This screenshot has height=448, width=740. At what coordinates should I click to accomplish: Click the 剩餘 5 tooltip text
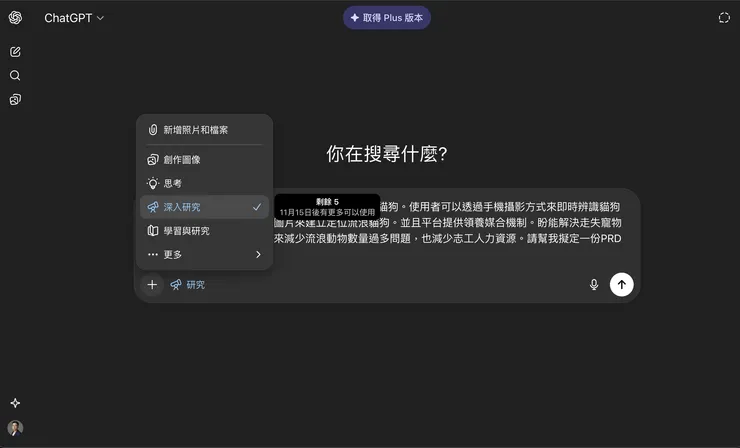327,202
